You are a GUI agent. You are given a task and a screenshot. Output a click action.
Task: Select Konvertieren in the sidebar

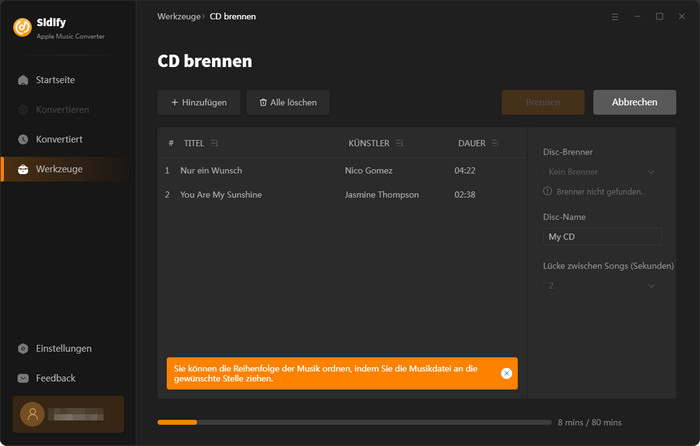[x=54, y=109]
